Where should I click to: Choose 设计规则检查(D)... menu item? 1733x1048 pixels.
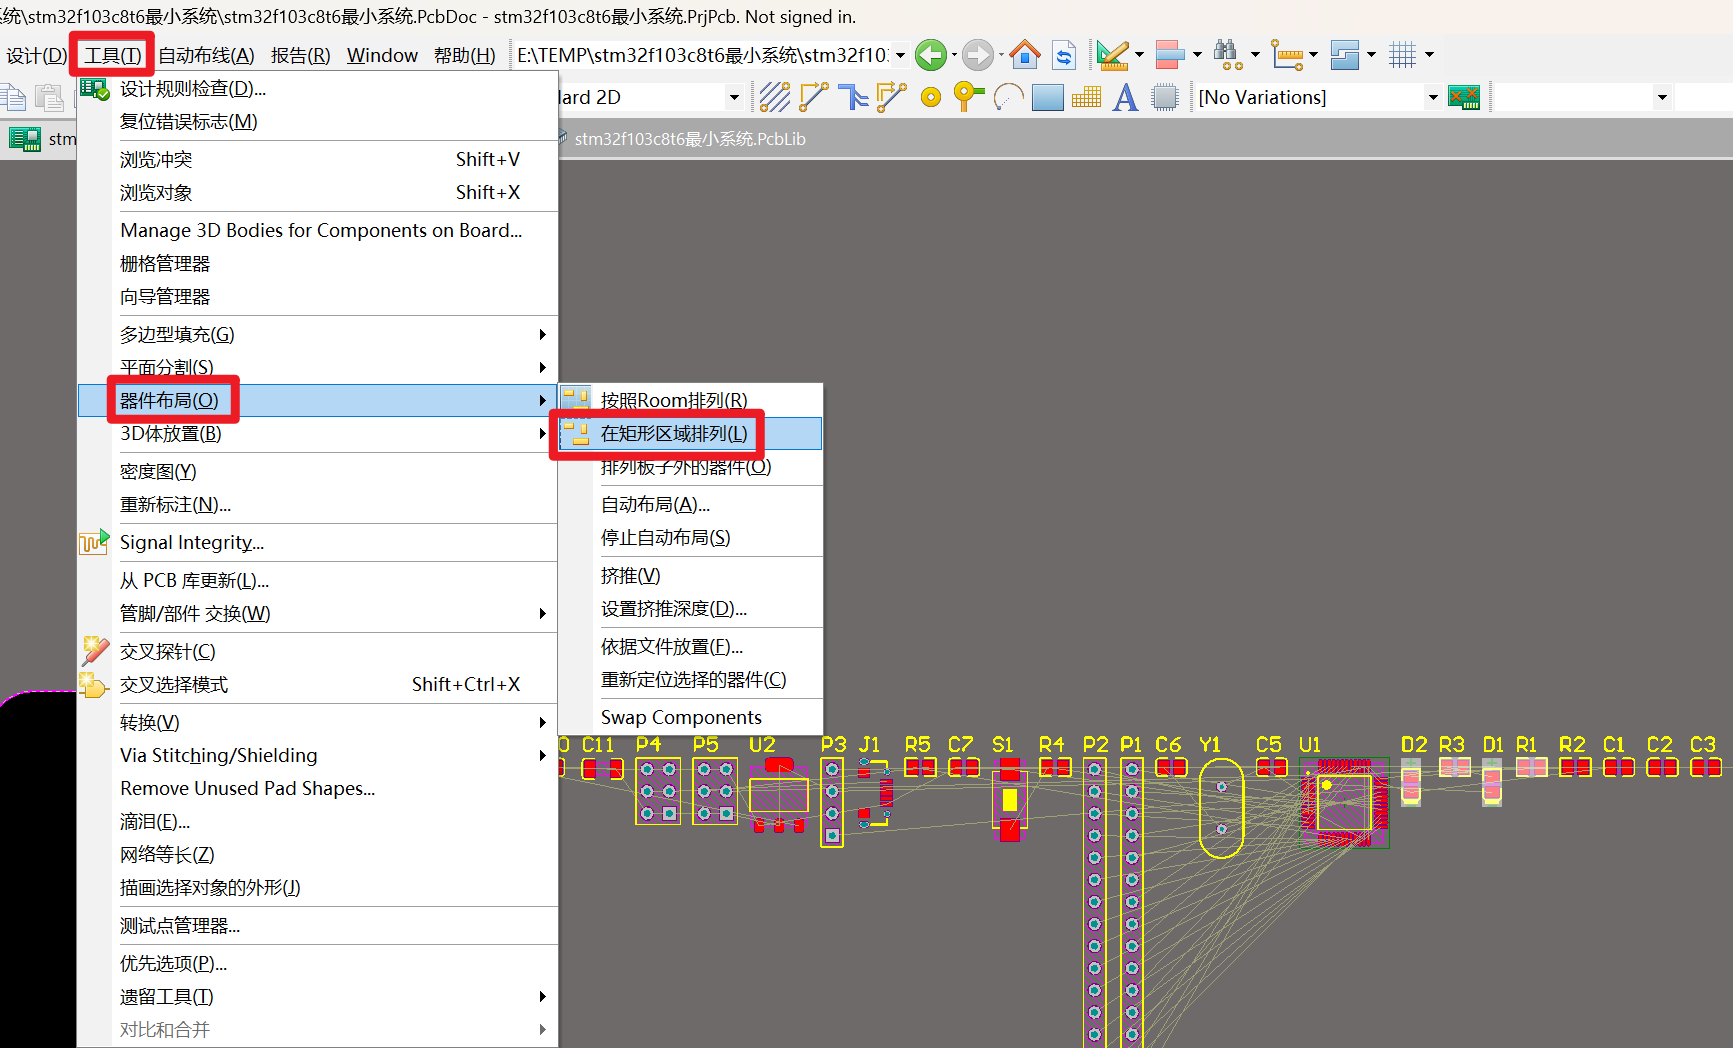[318, 88]
